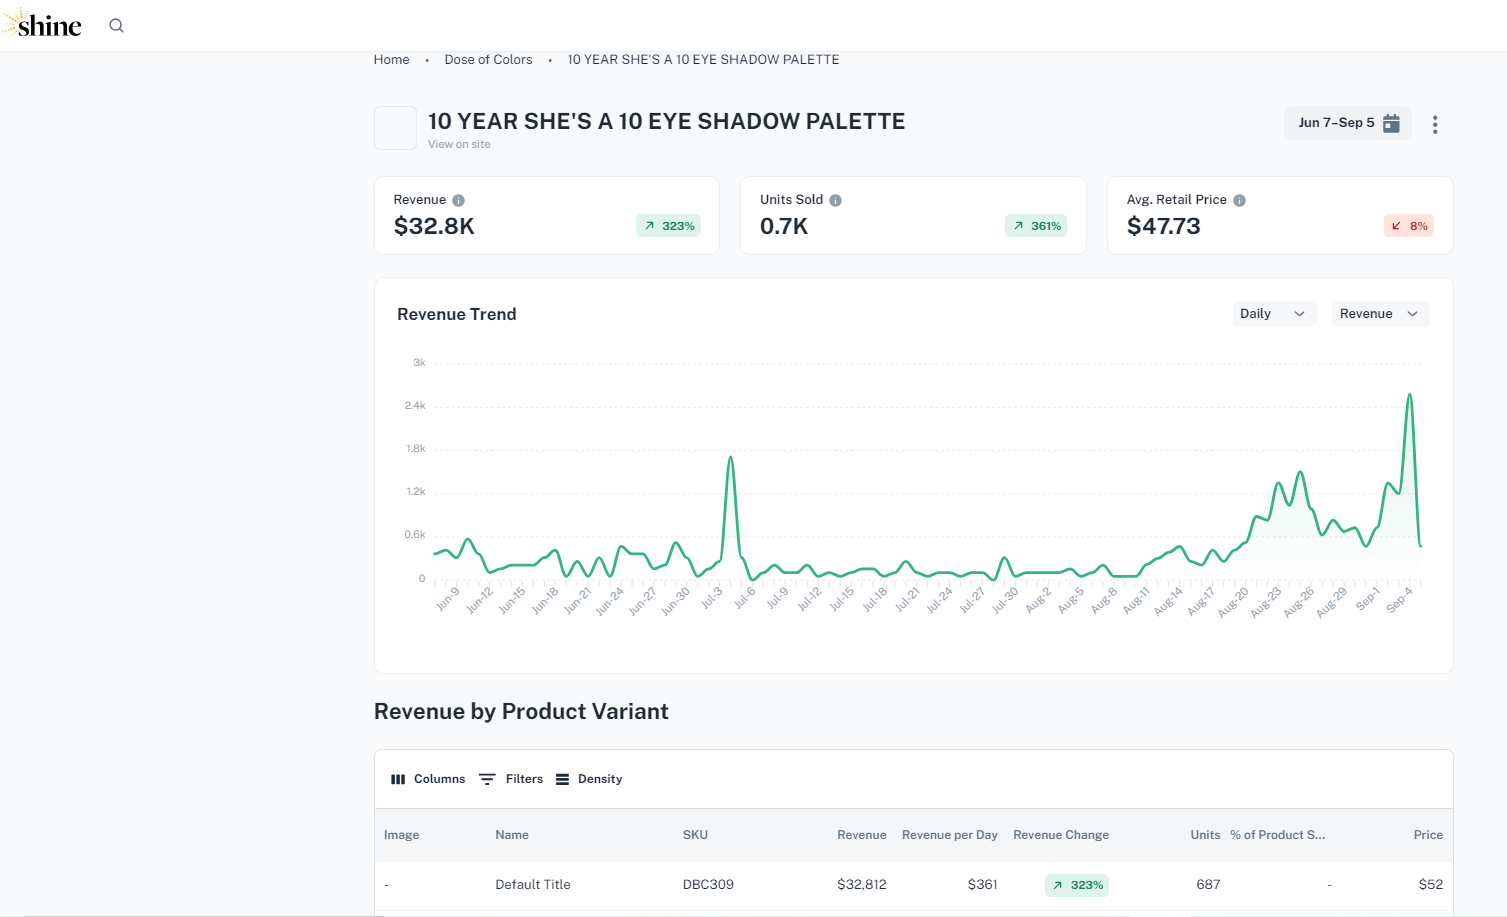The width and height of the screenshot is (1507, 917).
Task: Open the Daily interval dropdown
Action: 1274,314
